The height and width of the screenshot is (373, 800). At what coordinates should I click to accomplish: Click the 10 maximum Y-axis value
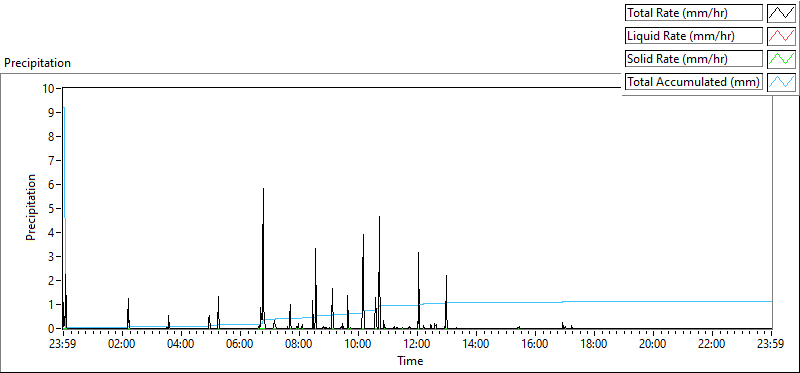click(49, 88)
